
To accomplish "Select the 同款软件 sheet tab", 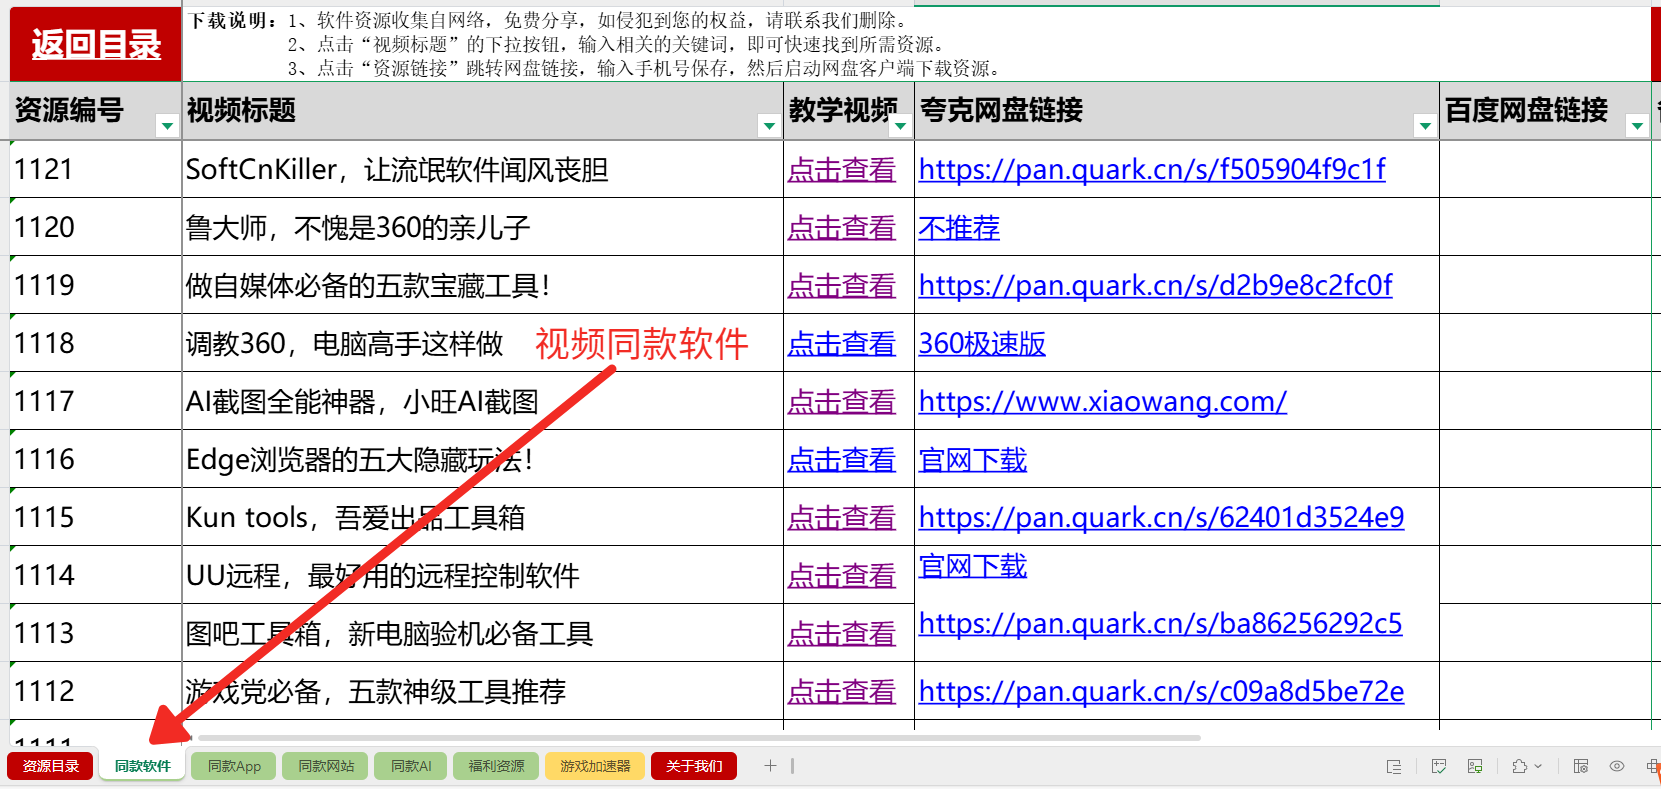I will tap(143, 766).
